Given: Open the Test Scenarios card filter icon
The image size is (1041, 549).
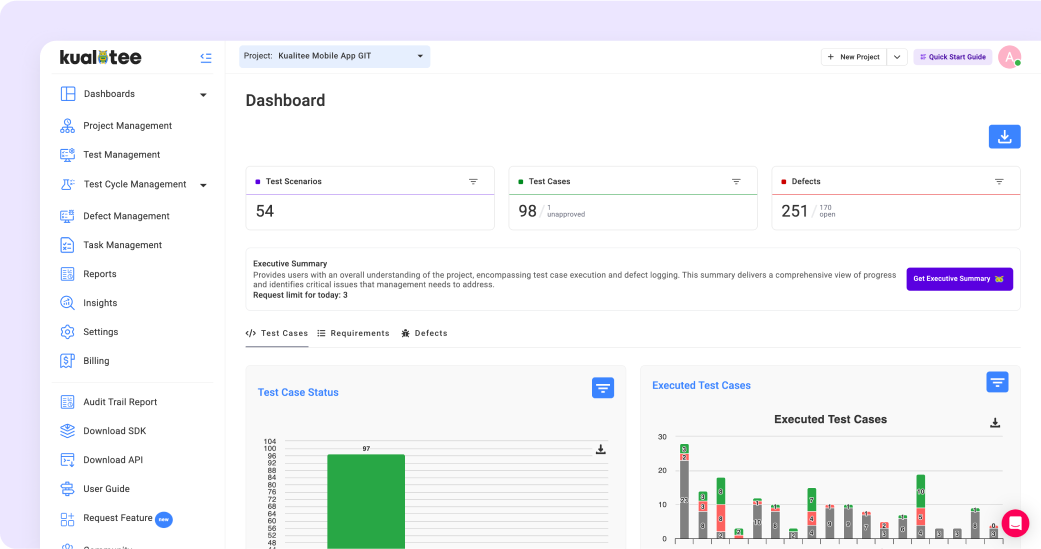Looking at the screenshot, I should [x=473, y=181].
